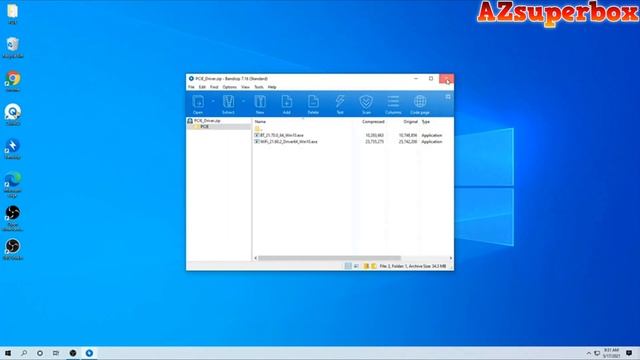Click the Add files toolbar icon
Screen dimensions: 640x360
pos(287,104)
